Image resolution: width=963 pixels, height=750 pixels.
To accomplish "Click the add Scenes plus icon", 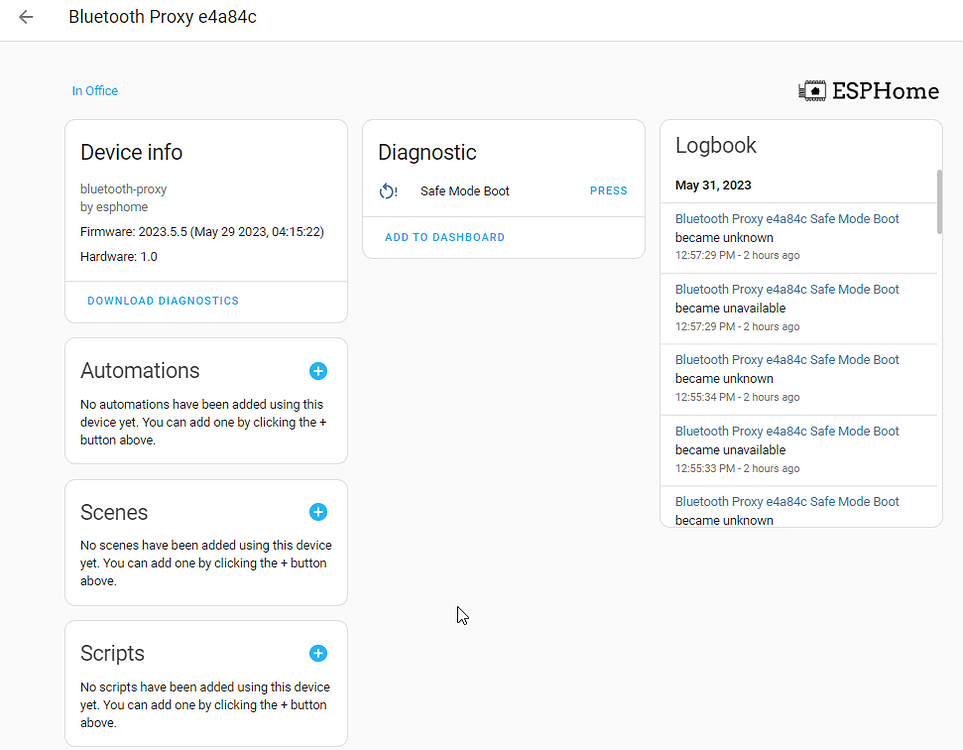I will pos(318,512).
